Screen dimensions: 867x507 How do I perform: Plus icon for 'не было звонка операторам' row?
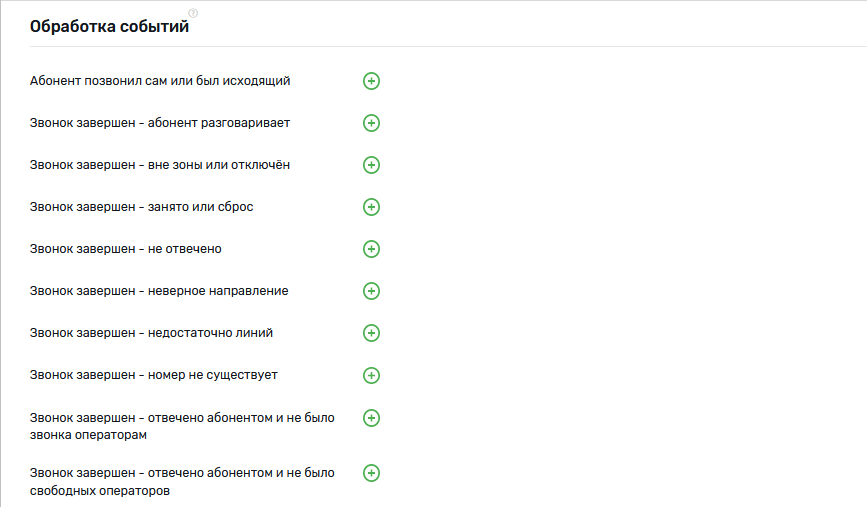371,418
